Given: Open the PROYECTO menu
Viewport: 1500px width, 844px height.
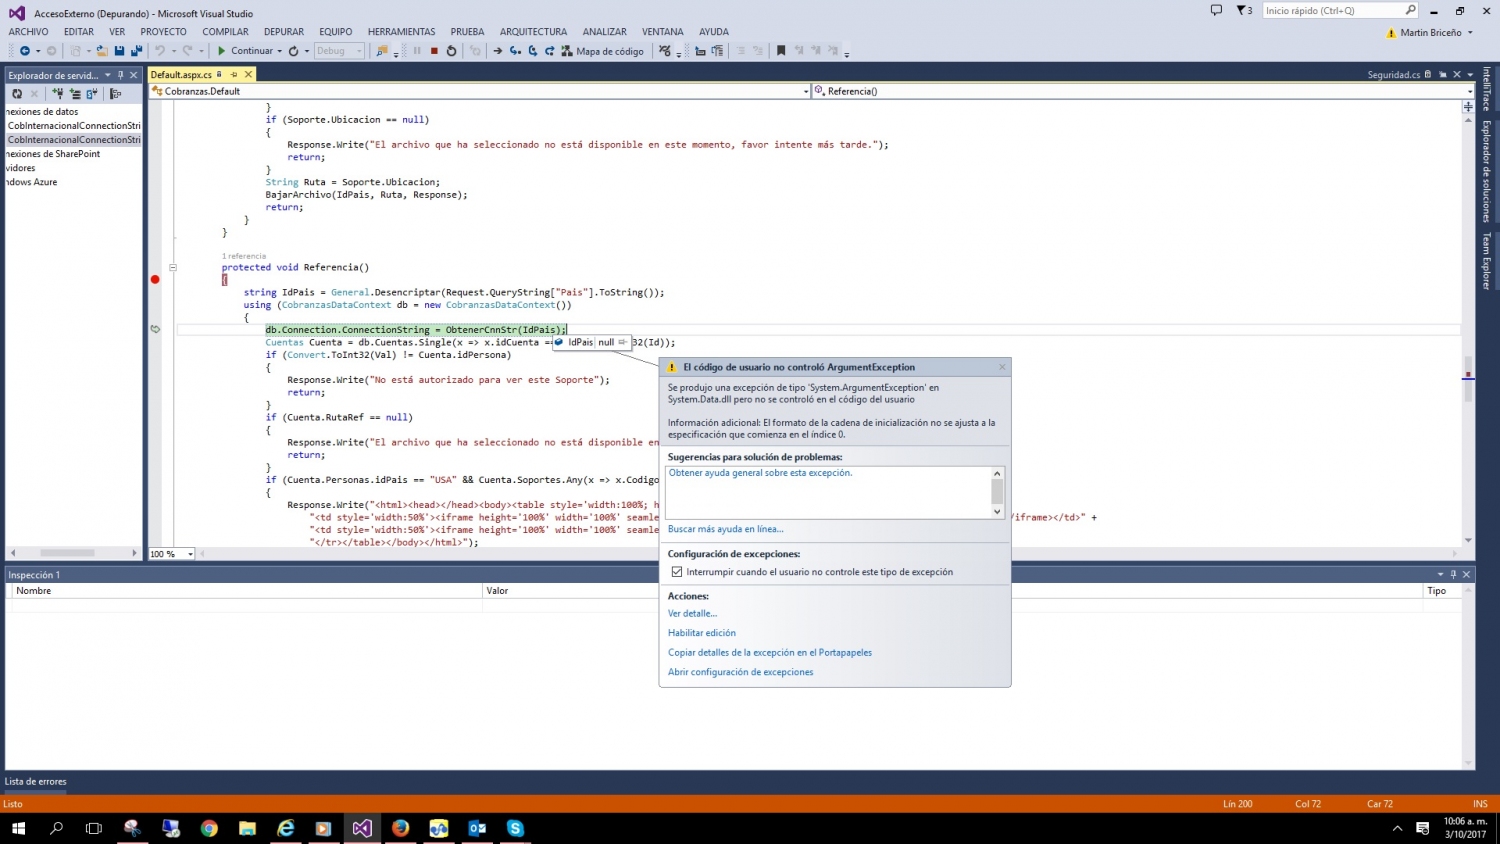Looking at the screenshot, I should coord(164,32).
